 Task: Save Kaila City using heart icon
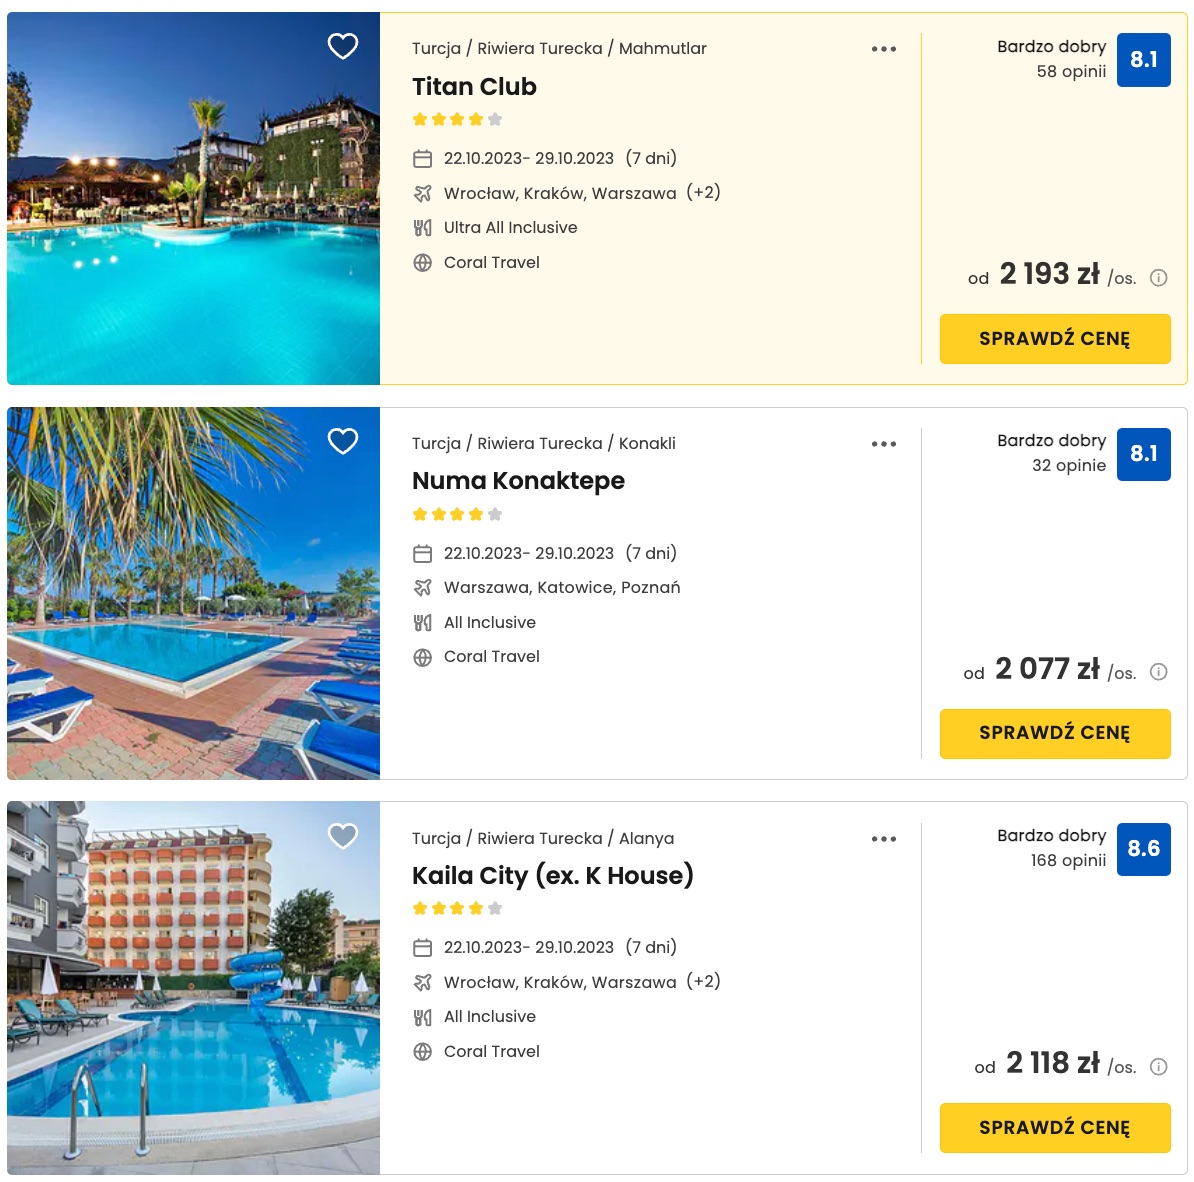tap(343, 836)
